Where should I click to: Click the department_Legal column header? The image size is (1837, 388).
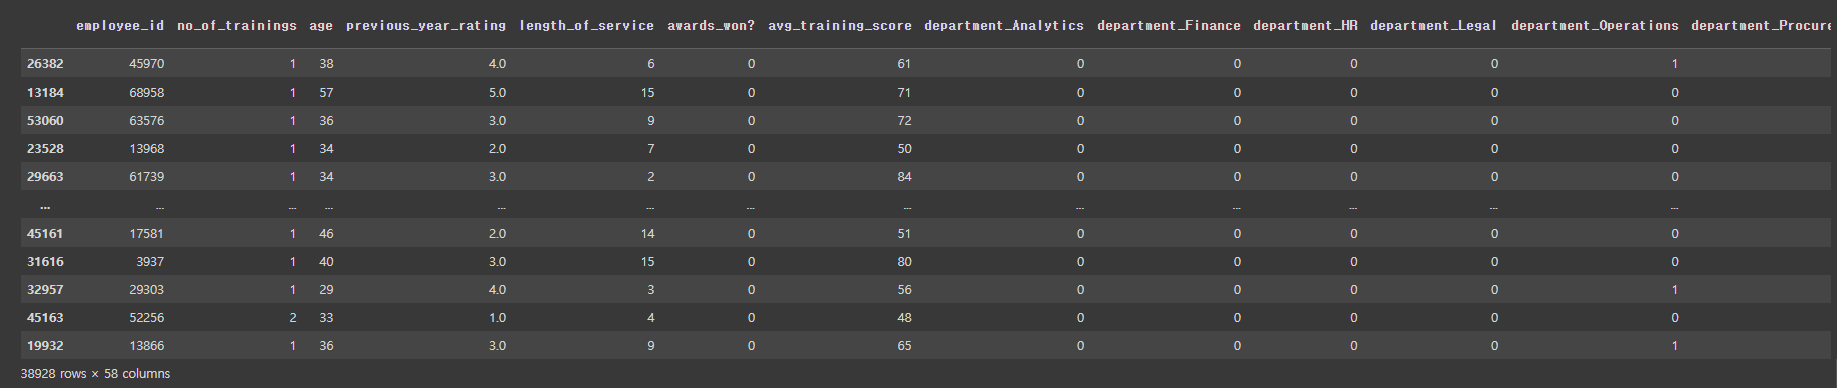click(x=1434, y=25)
